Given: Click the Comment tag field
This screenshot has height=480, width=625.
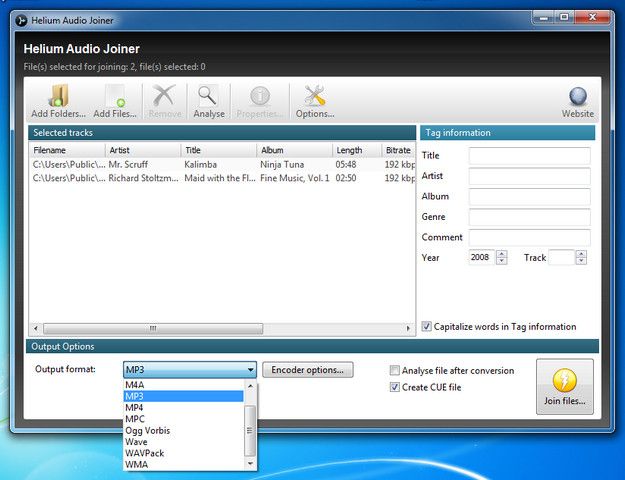Looking at the screenshot, I should pyautogui.click(x=529, y=237).
